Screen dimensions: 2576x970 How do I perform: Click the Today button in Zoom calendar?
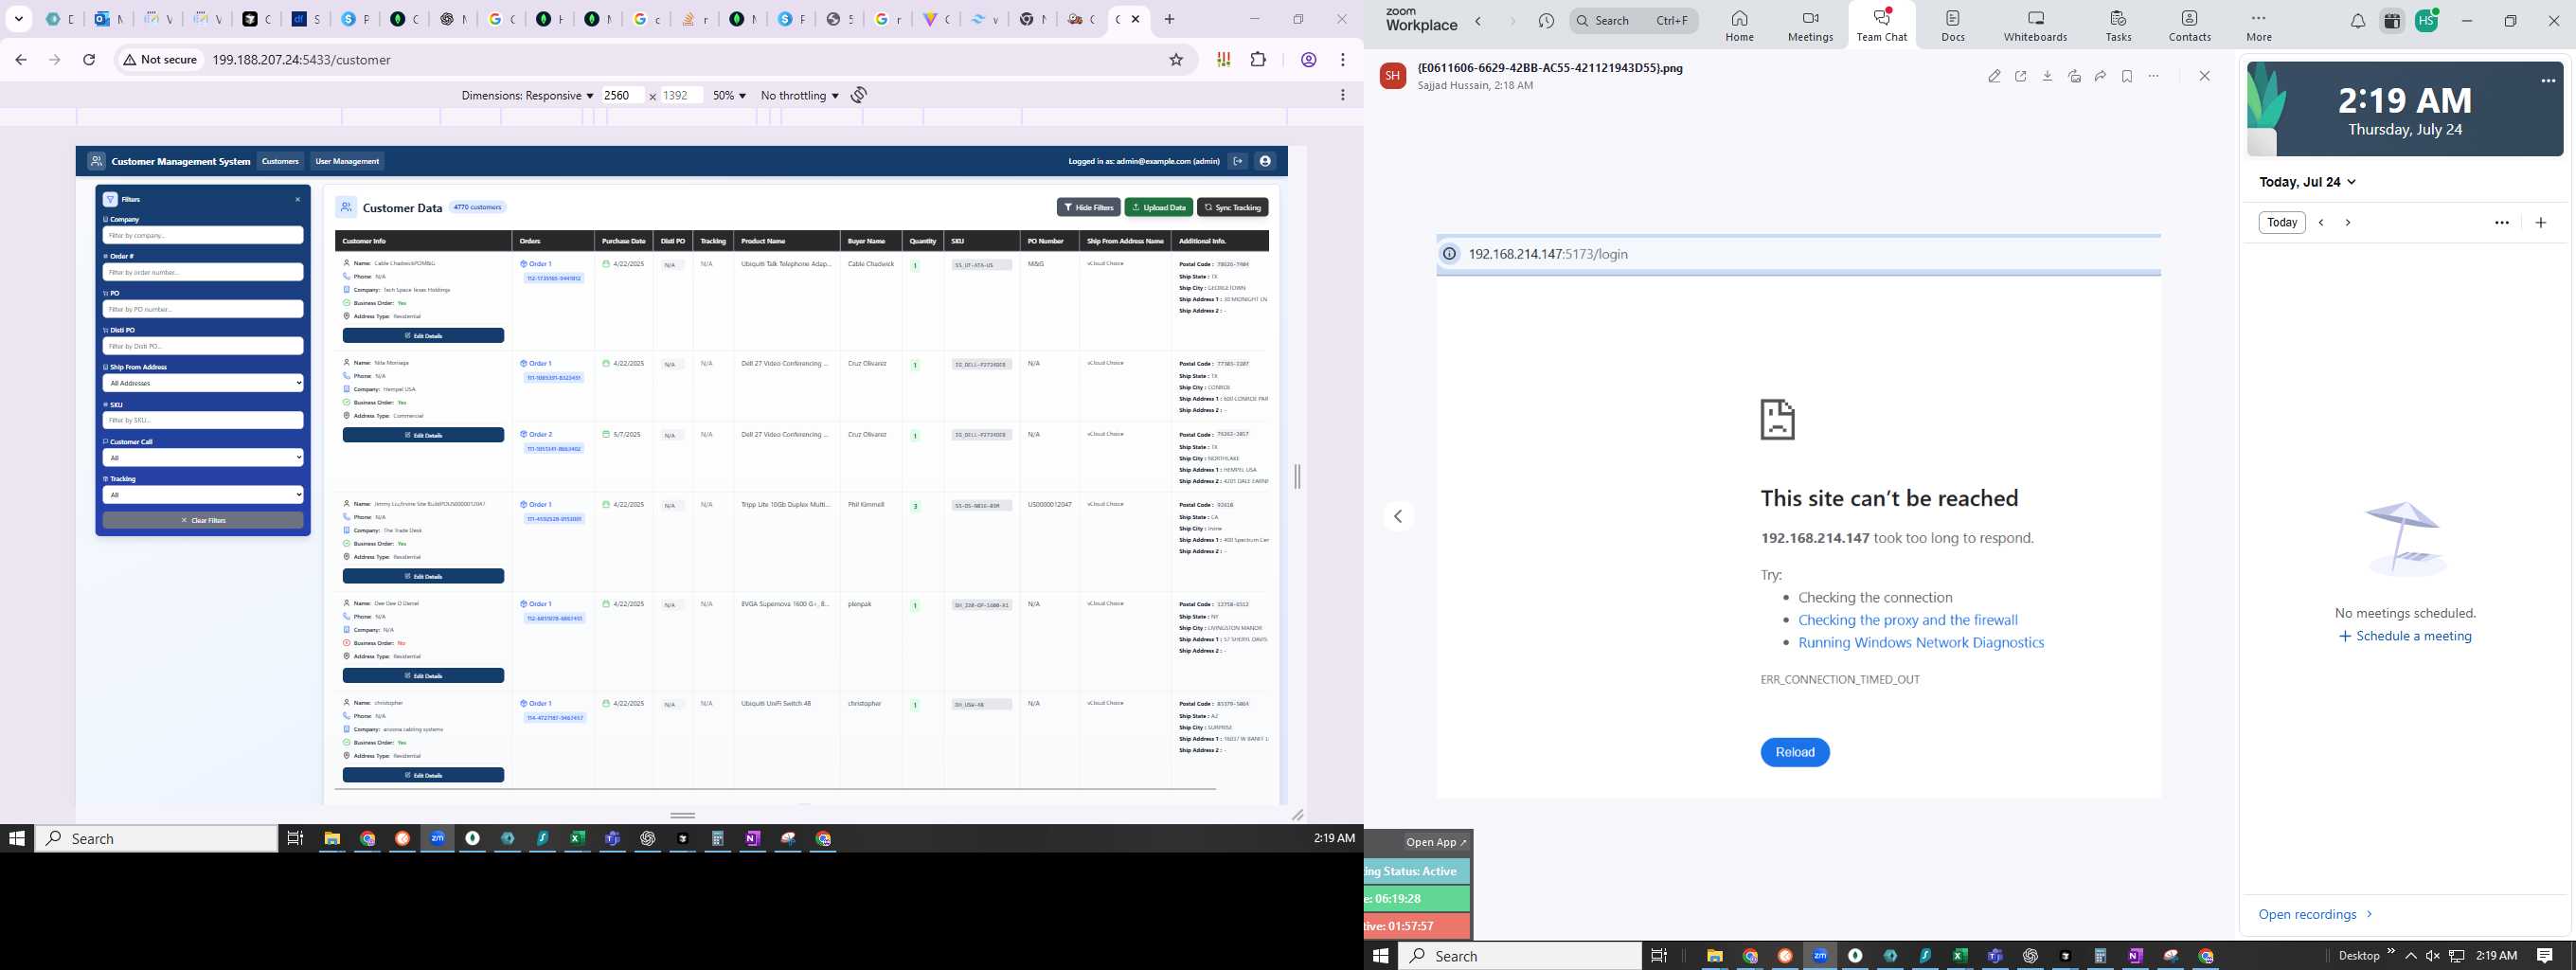[x=2282, y=222]
